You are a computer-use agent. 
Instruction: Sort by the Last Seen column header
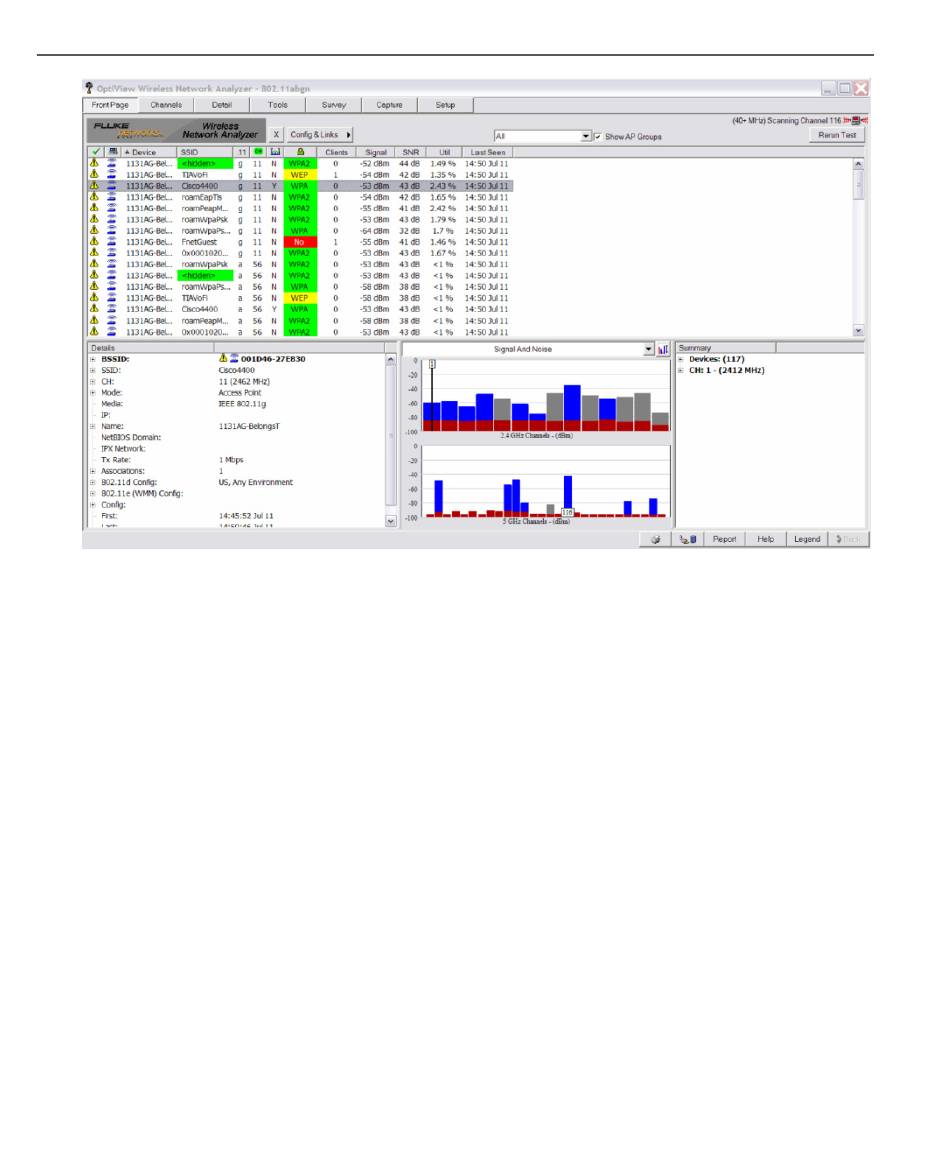(488, 152)
